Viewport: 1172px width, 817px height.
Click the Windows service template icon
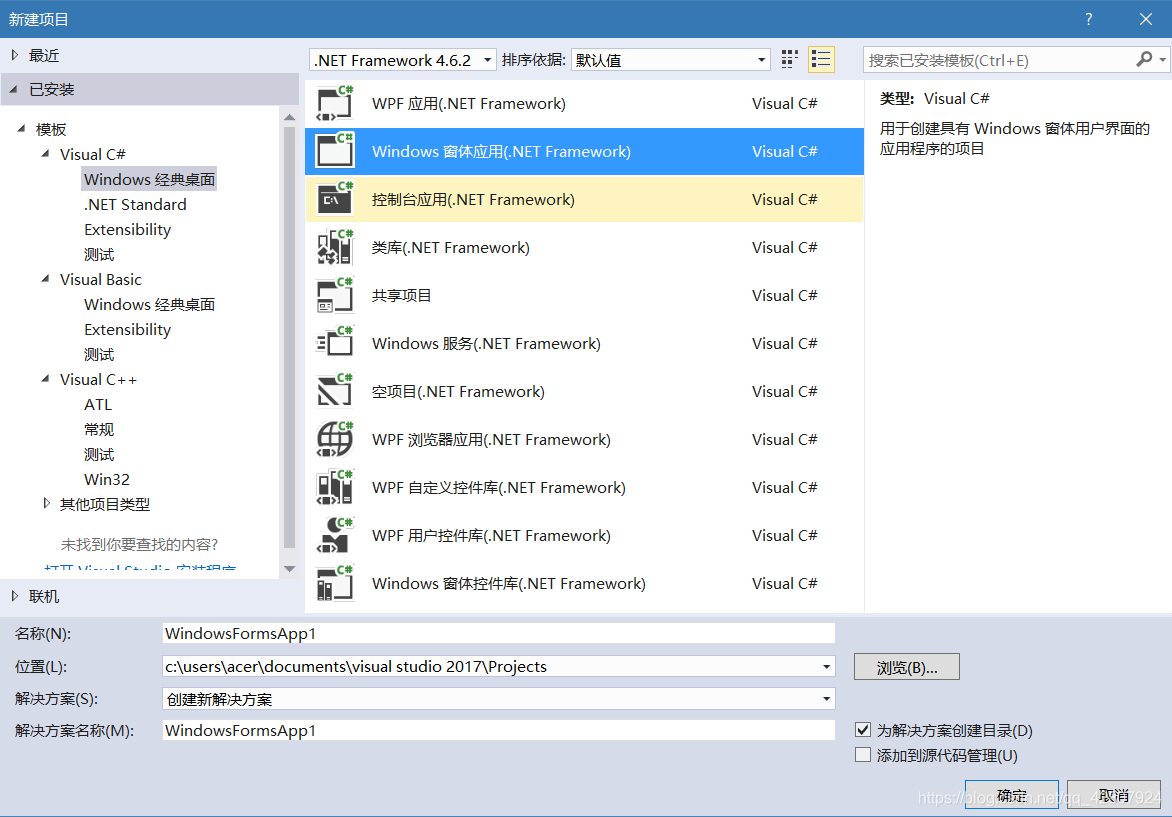tap(334, 343)
